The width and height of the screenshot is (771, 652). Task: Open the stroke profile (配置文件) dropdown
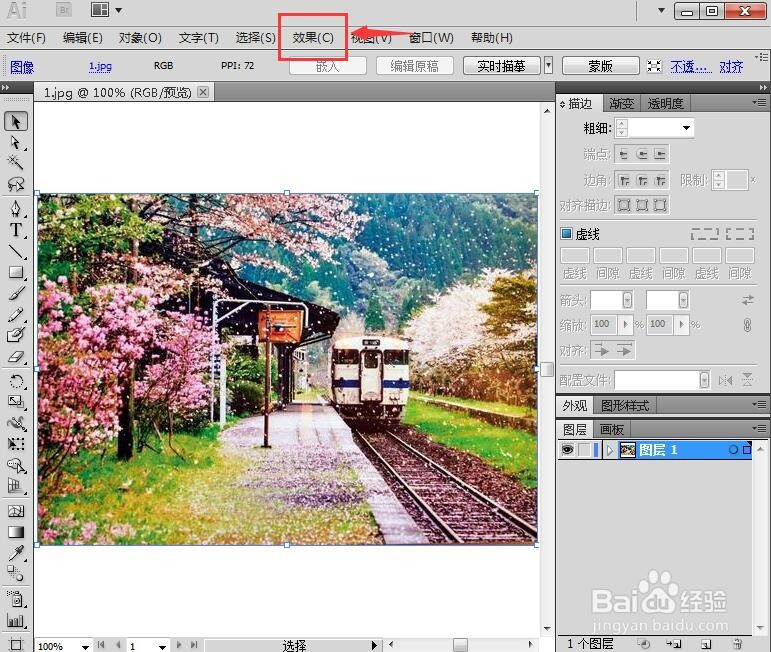coord(704,380)
